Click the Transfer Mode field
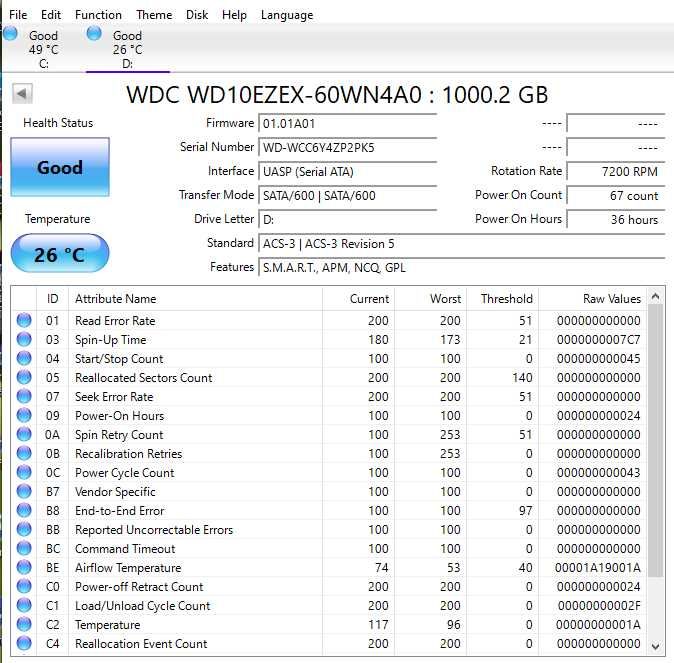This screenshot has height=663, width=674. [x=347, y=196]
